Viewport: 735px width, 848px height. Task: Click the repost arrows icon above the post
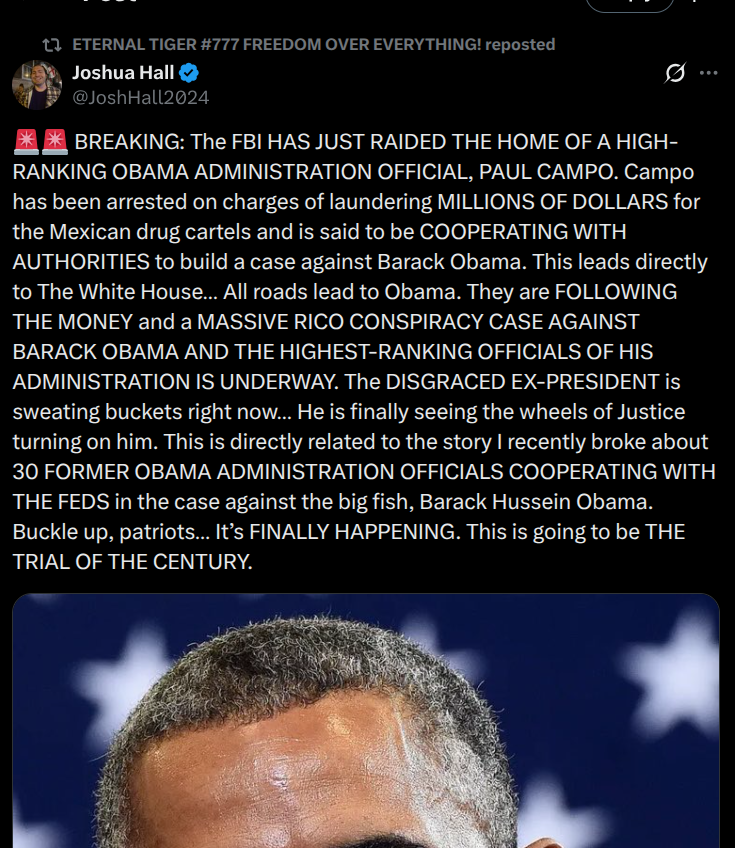pyautogui.click(x=51, y=45)
